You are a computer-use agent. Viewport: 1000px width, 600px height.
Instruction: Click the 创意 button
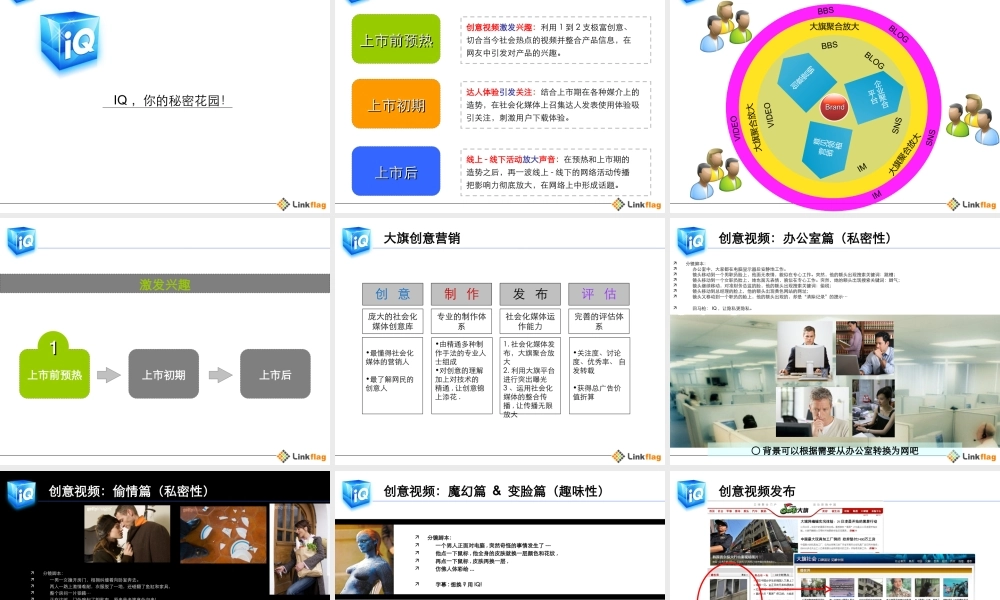pyautogui.click(x=390, y=293)
